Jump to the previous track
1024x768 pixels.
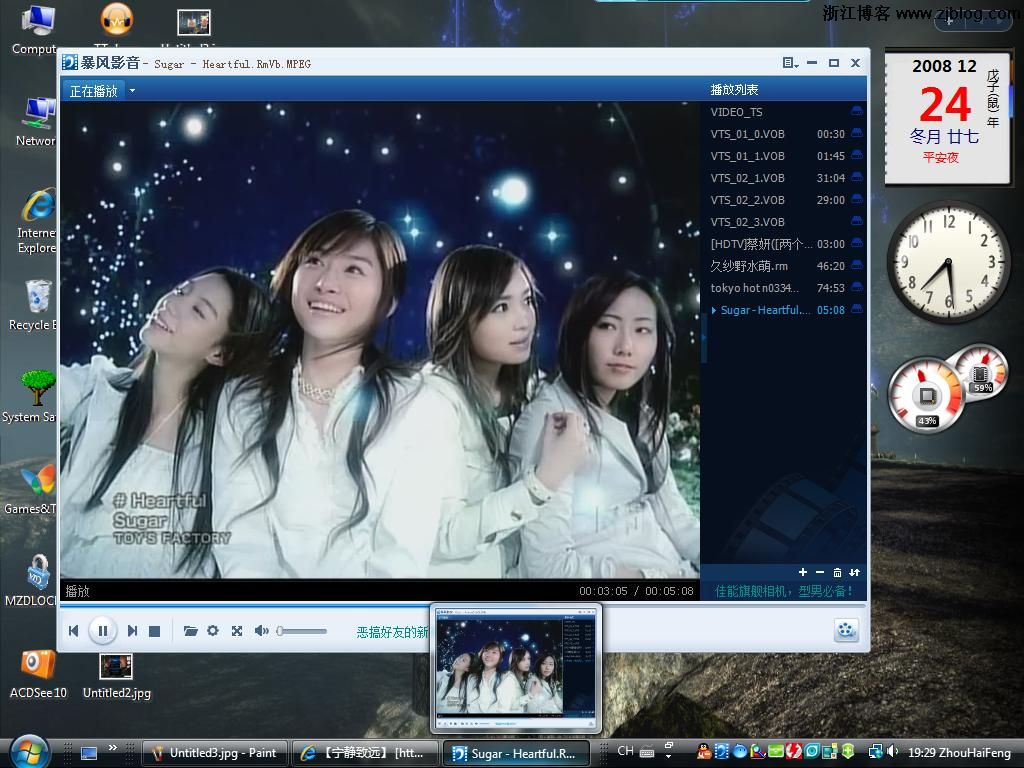74,630
